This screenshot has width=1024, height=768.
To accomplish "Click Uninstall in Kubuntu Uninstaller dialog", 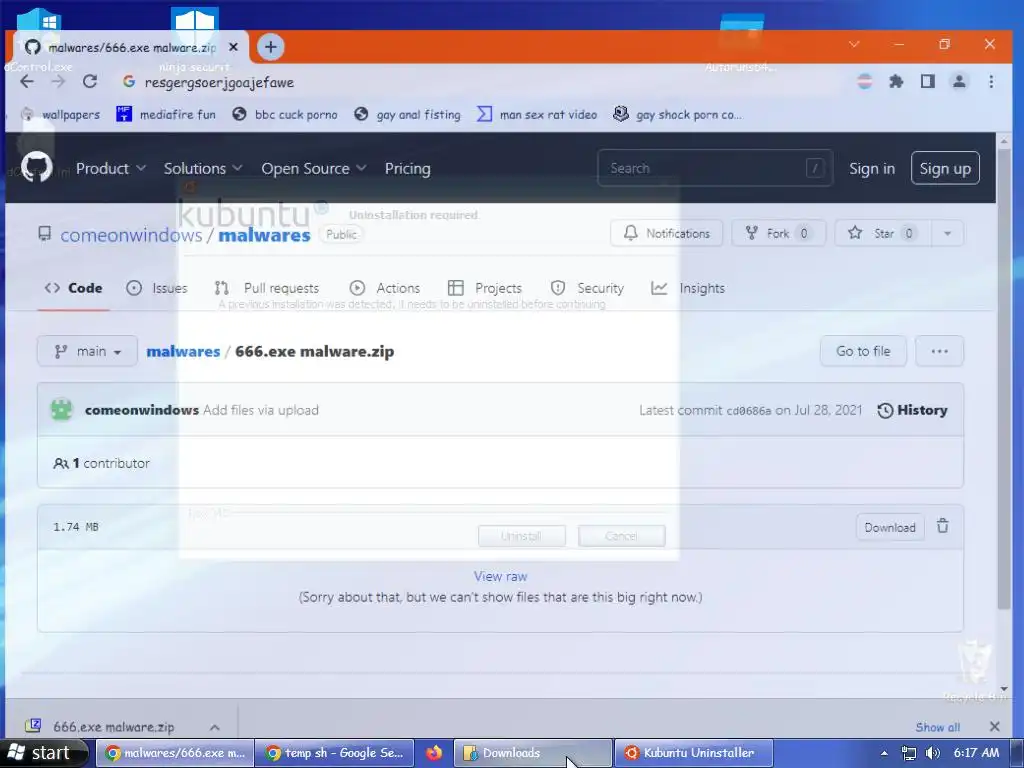I will pos(522,536).
